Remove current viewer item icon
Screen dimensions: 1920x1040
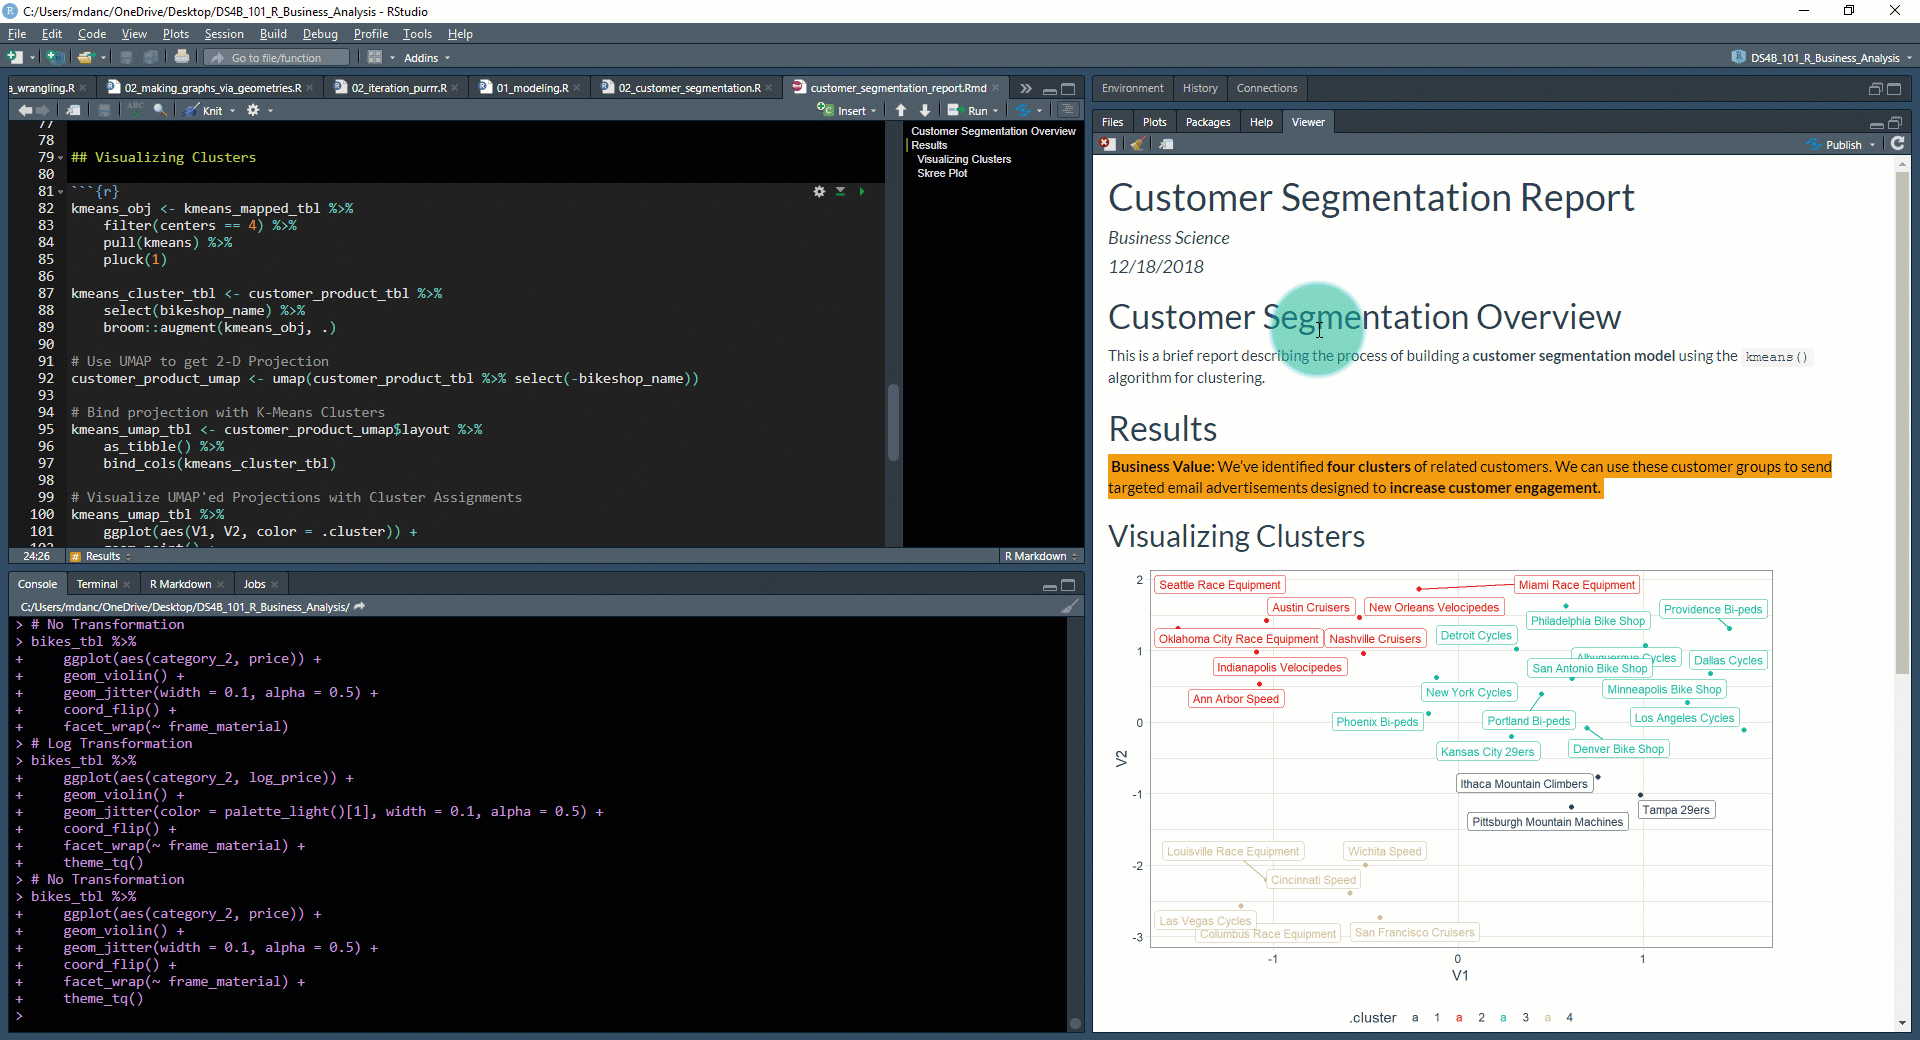(1108, 144)
